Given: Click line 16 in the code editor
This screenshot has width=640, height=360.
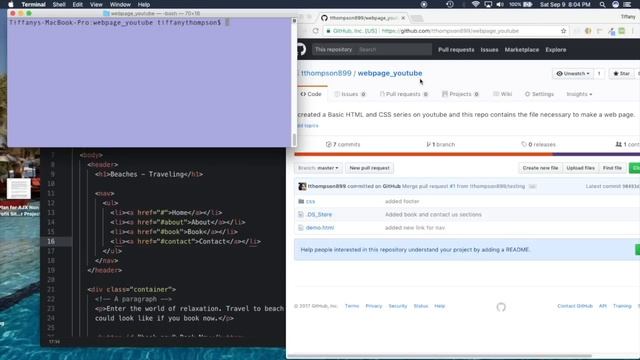Looking at the screenshot, I should [163, 241].
